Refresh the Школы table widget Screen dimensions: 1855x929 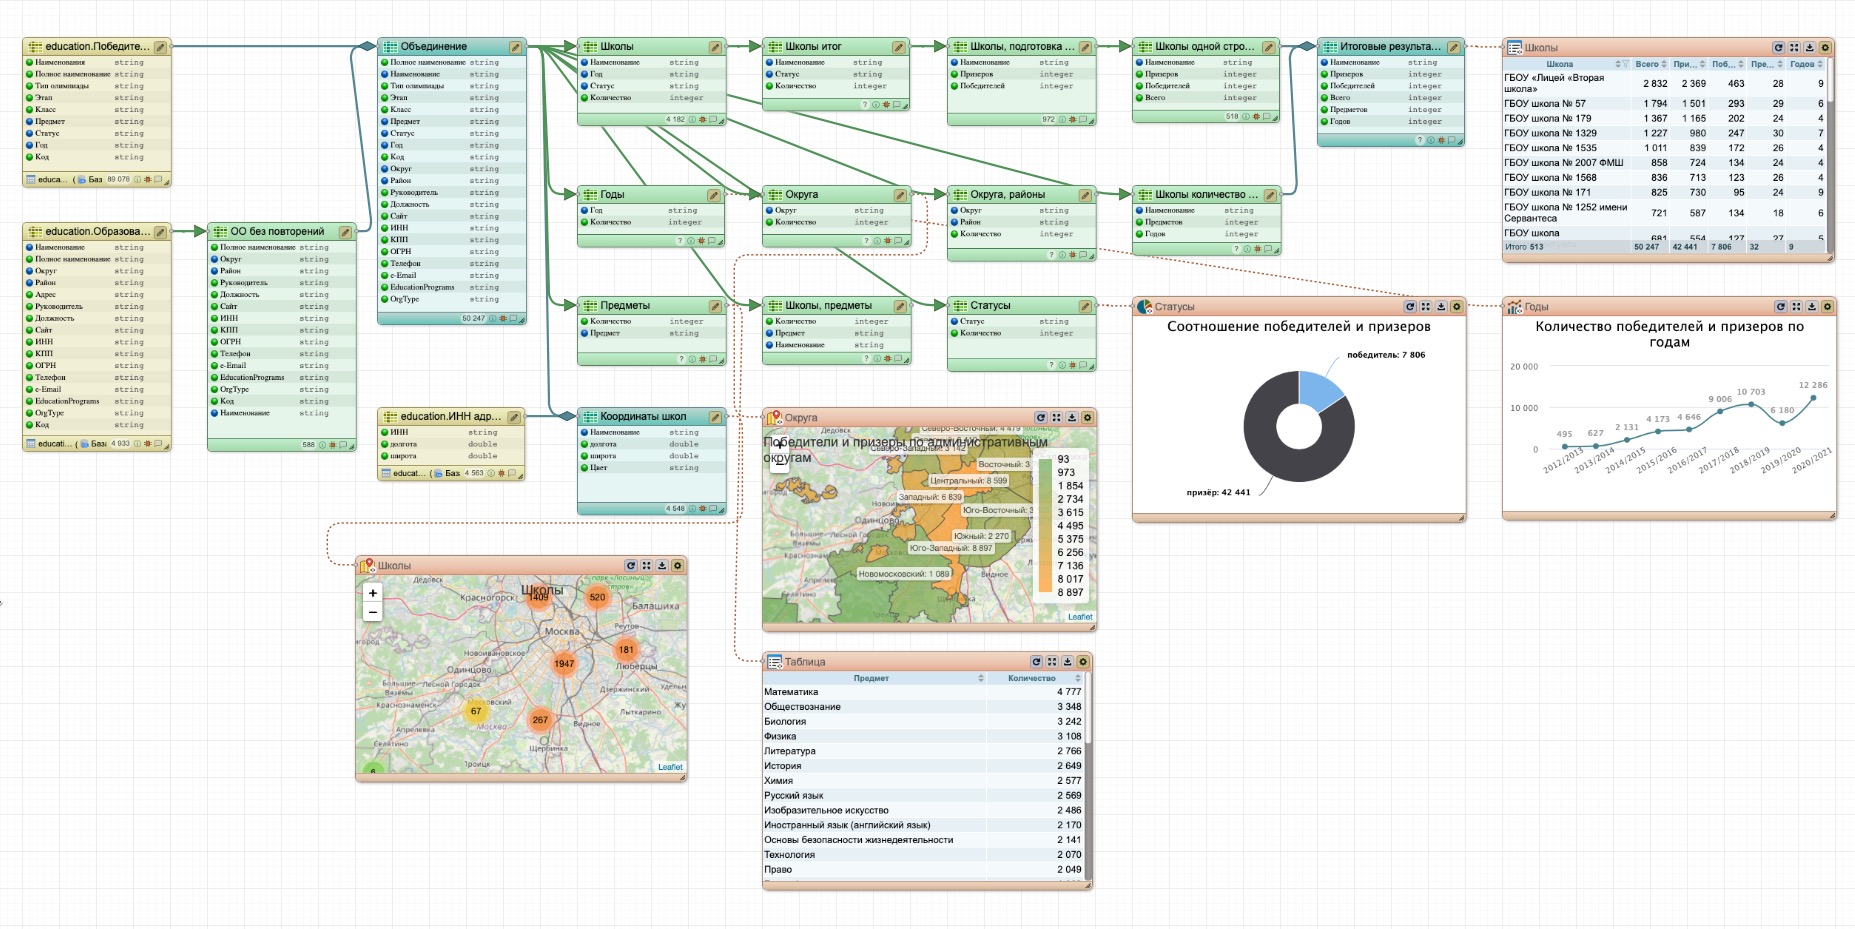(1778, 48)
